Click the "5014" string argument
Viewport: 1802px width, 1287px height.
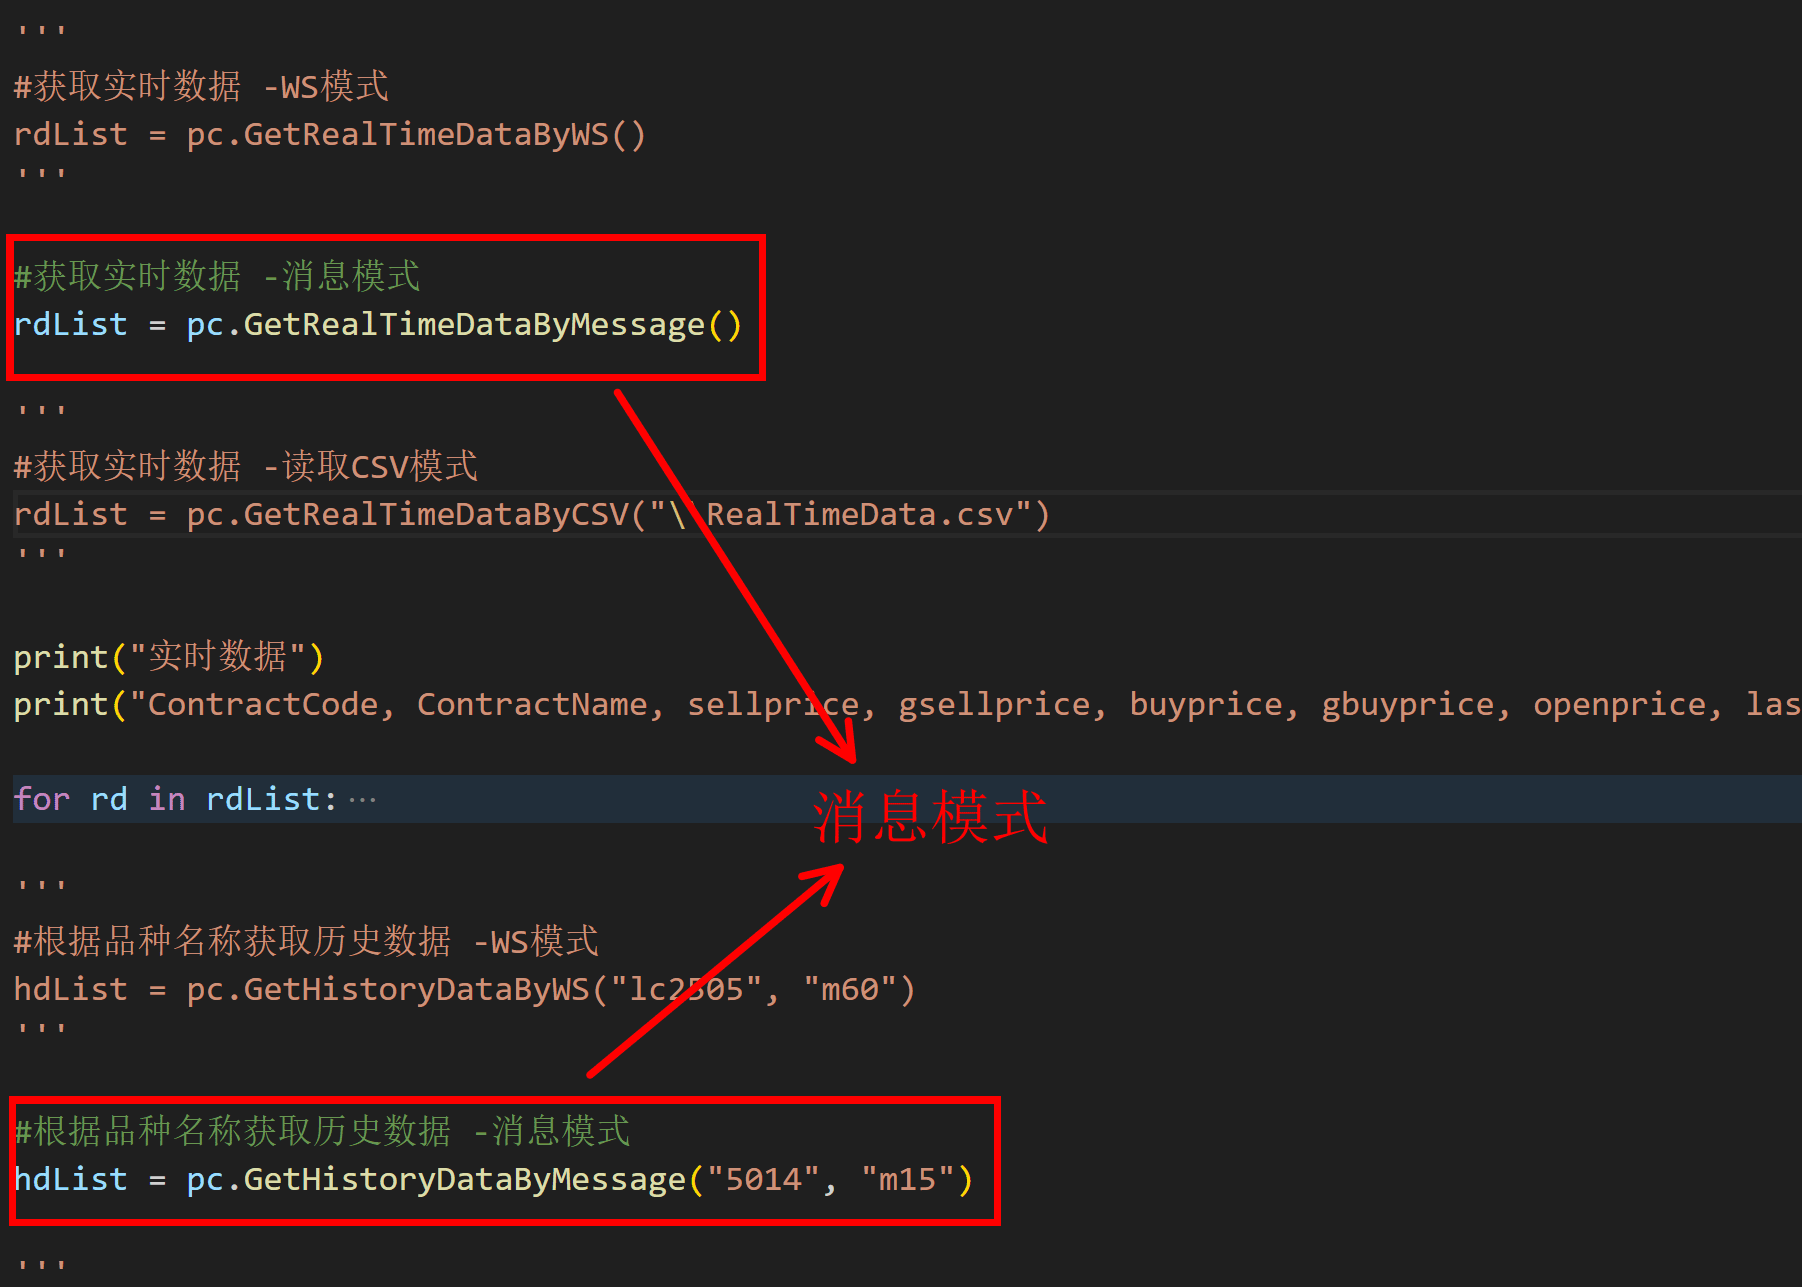point(764,1180)
